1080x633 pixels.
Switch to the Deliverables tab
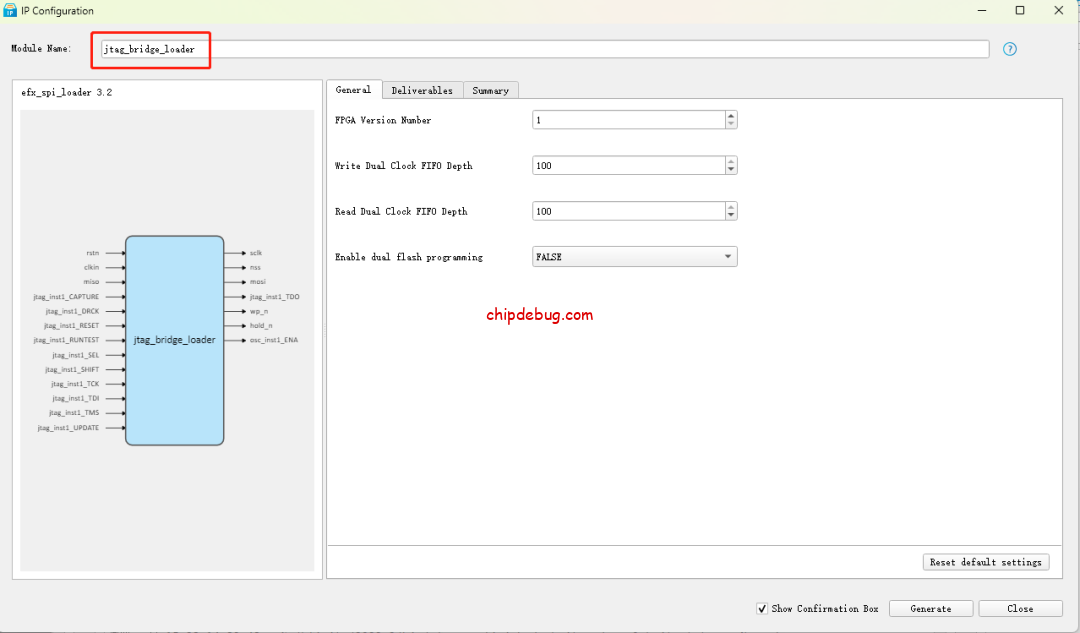click(x=422, y=90)
